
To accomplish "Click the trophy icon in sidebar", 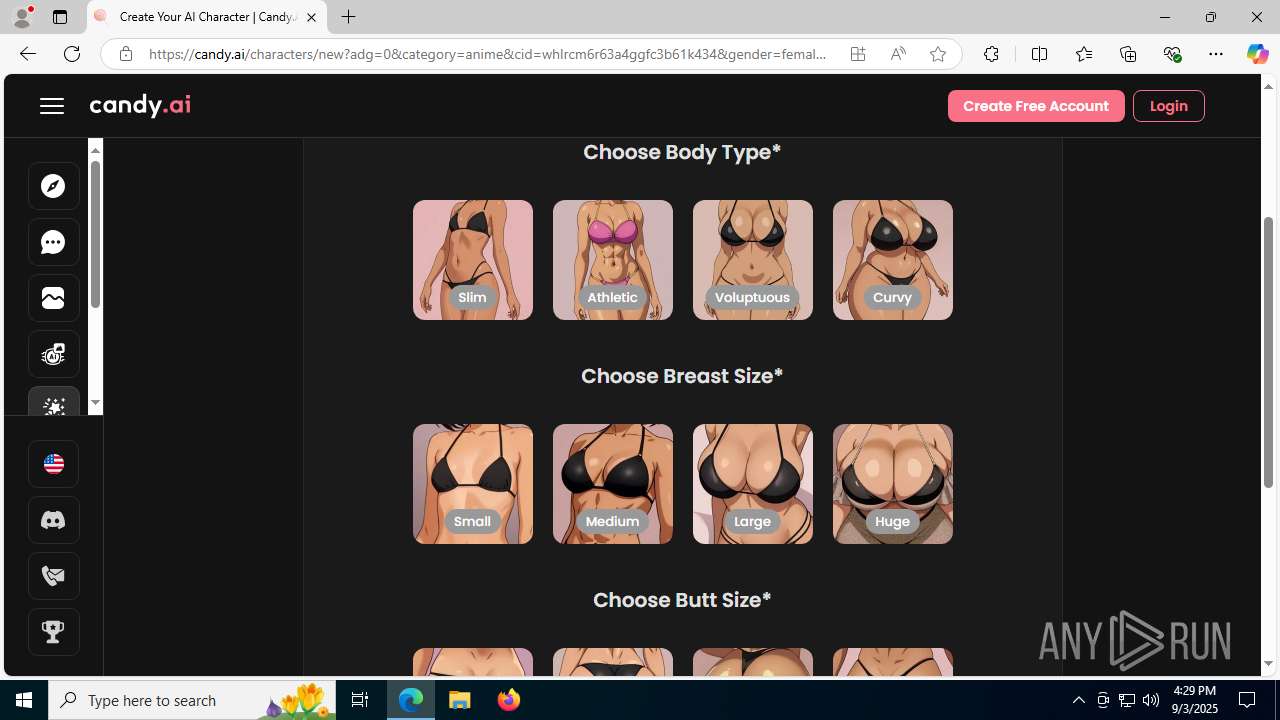I will tap(54, 632).
